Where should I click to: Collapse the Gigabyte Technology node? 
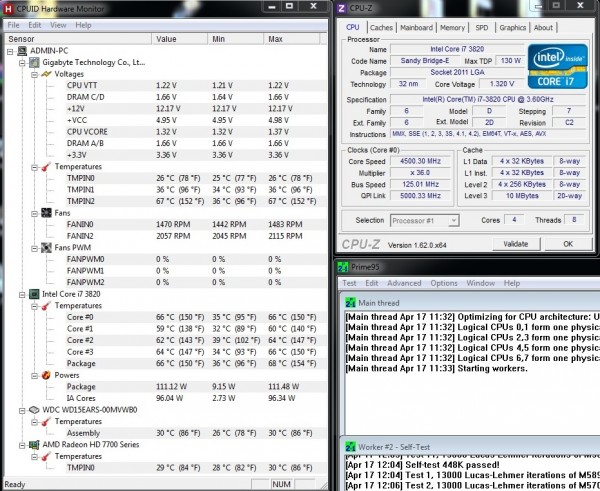[22, 63]
